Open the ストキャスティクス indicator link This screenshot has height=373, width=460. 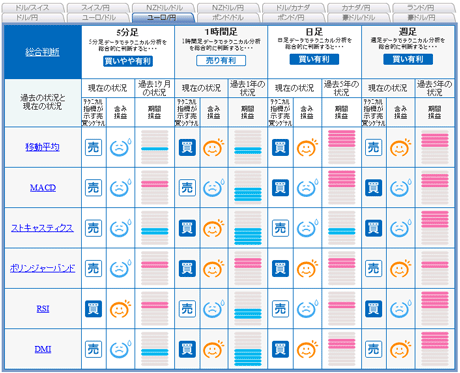pos(43,228)
